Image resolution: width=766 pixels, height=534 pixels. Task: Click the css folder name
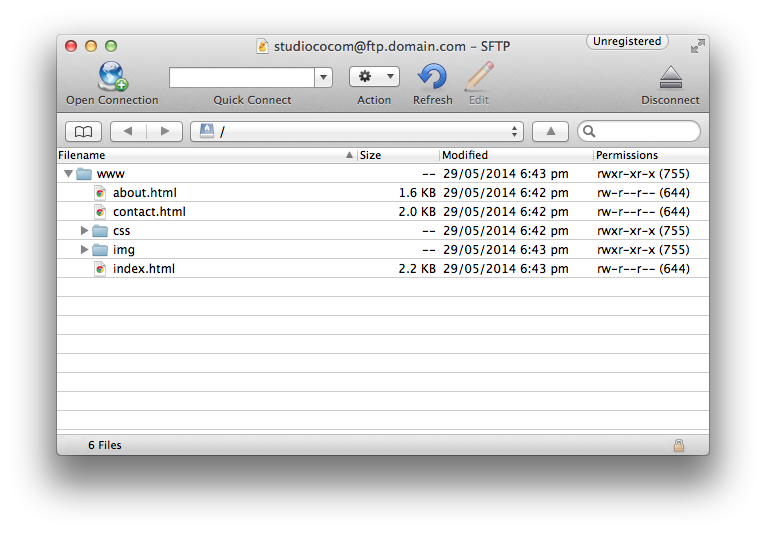122,231
